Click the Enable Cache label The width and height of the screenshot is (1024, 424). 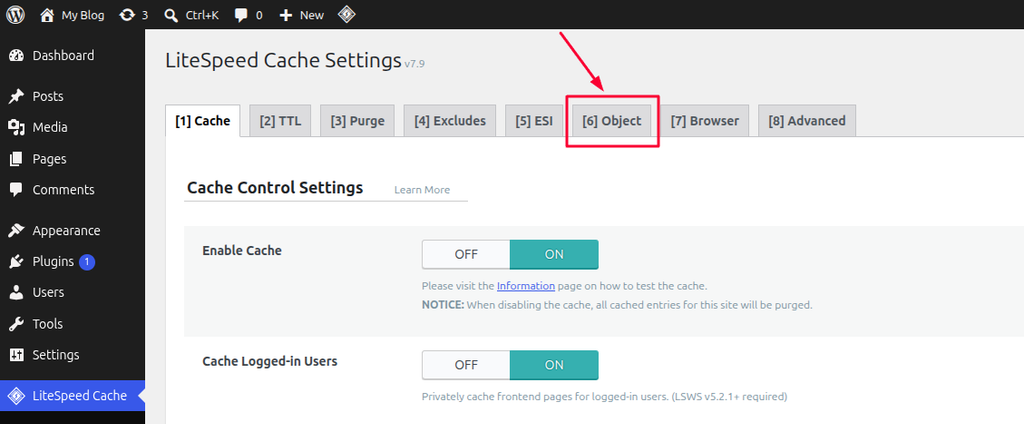pyautogui.click(x=242, y=251)
